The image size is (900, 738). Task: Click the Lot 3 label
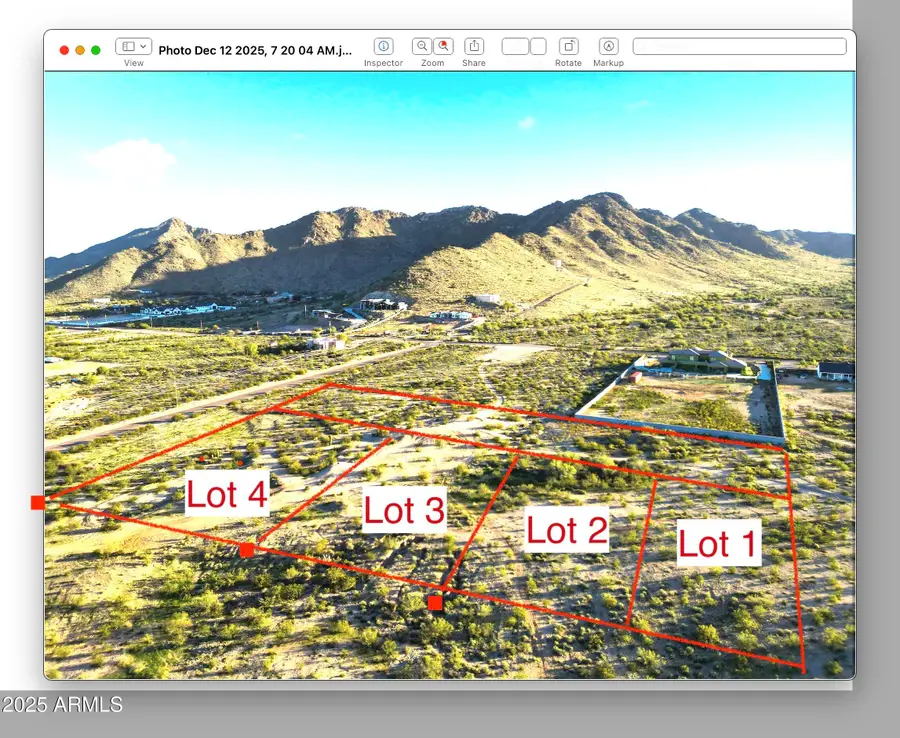(x=404, y=511)
